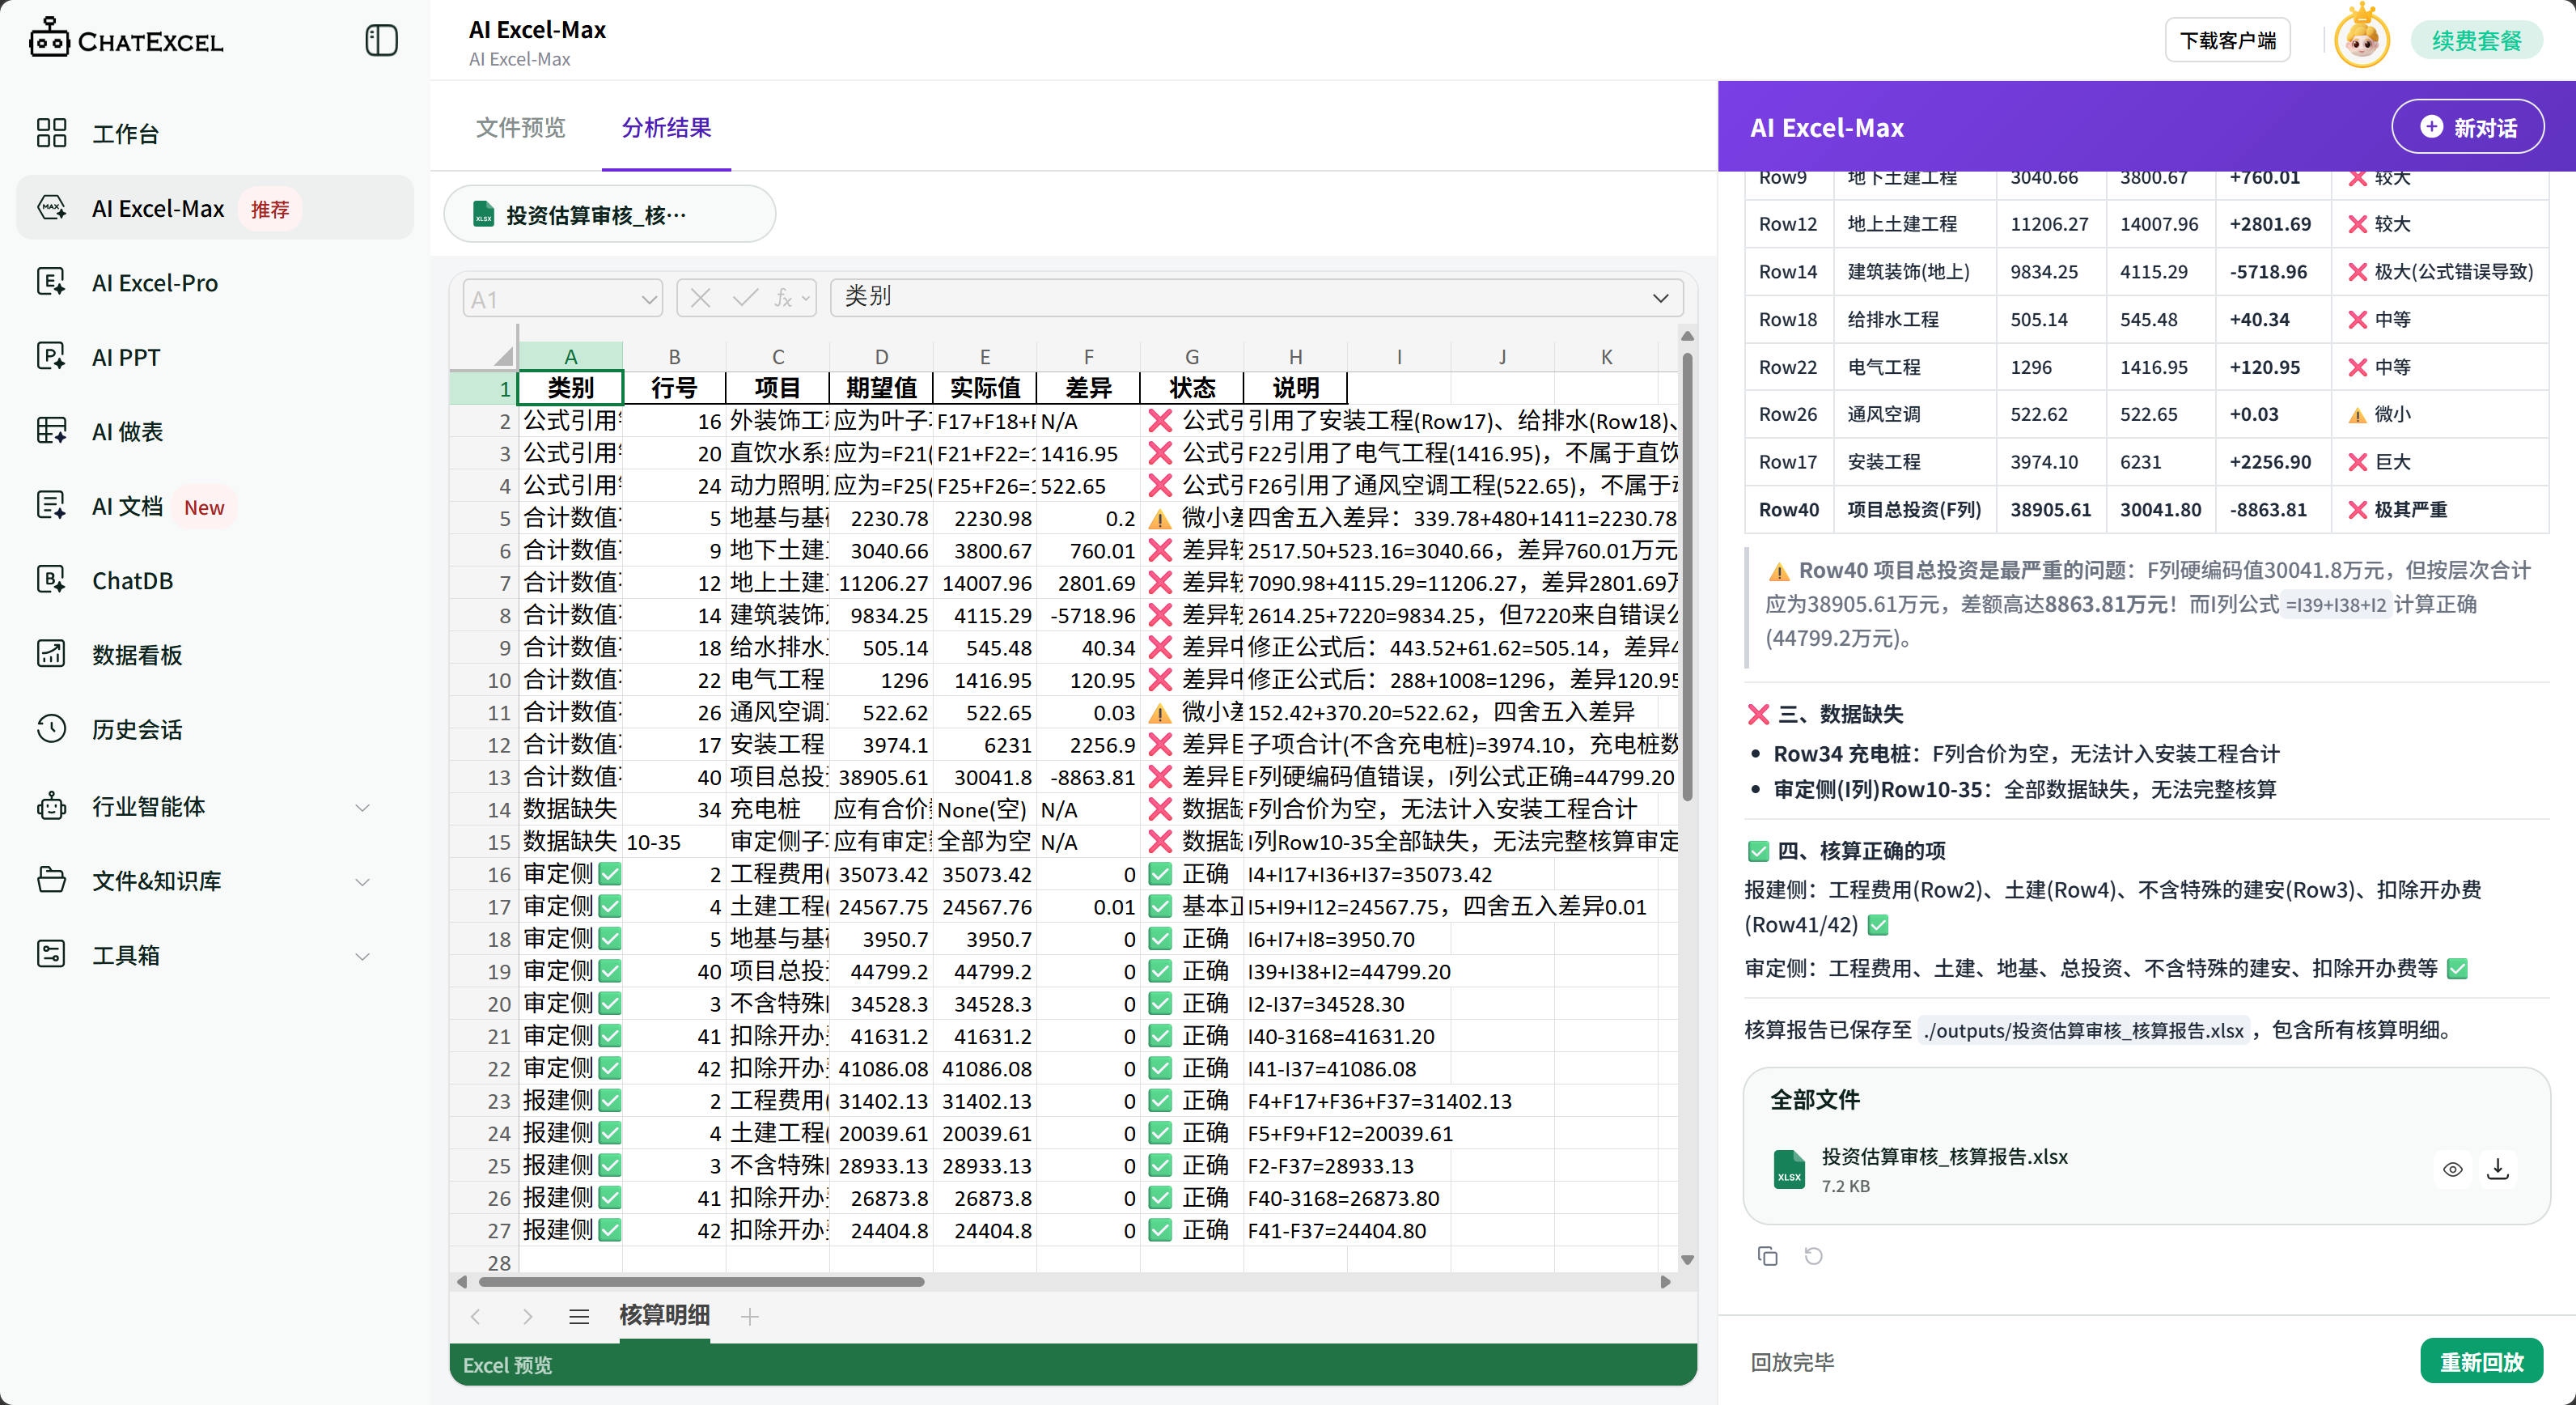The height and width of the screenshot is (1405, 2576).
Task: Open AI Excel-Pro tool
Action: click(x=215, y=282)
